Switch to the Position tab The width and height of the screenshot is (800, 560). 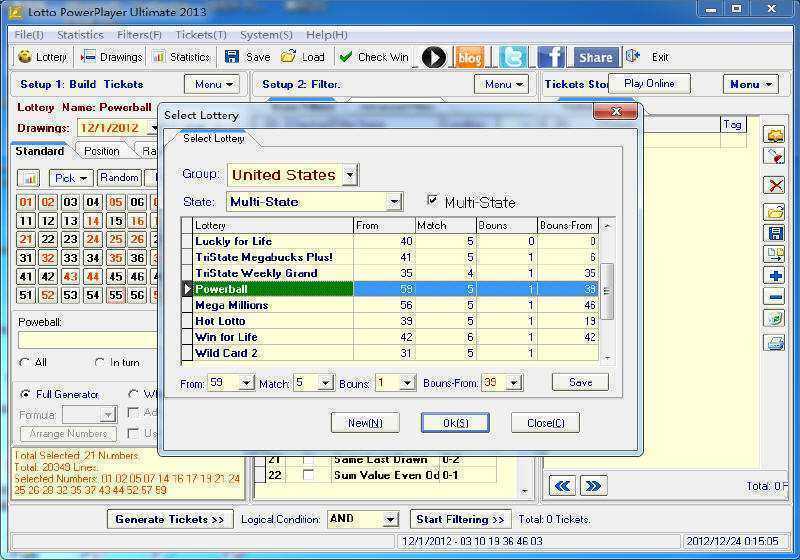coord(102,151)
